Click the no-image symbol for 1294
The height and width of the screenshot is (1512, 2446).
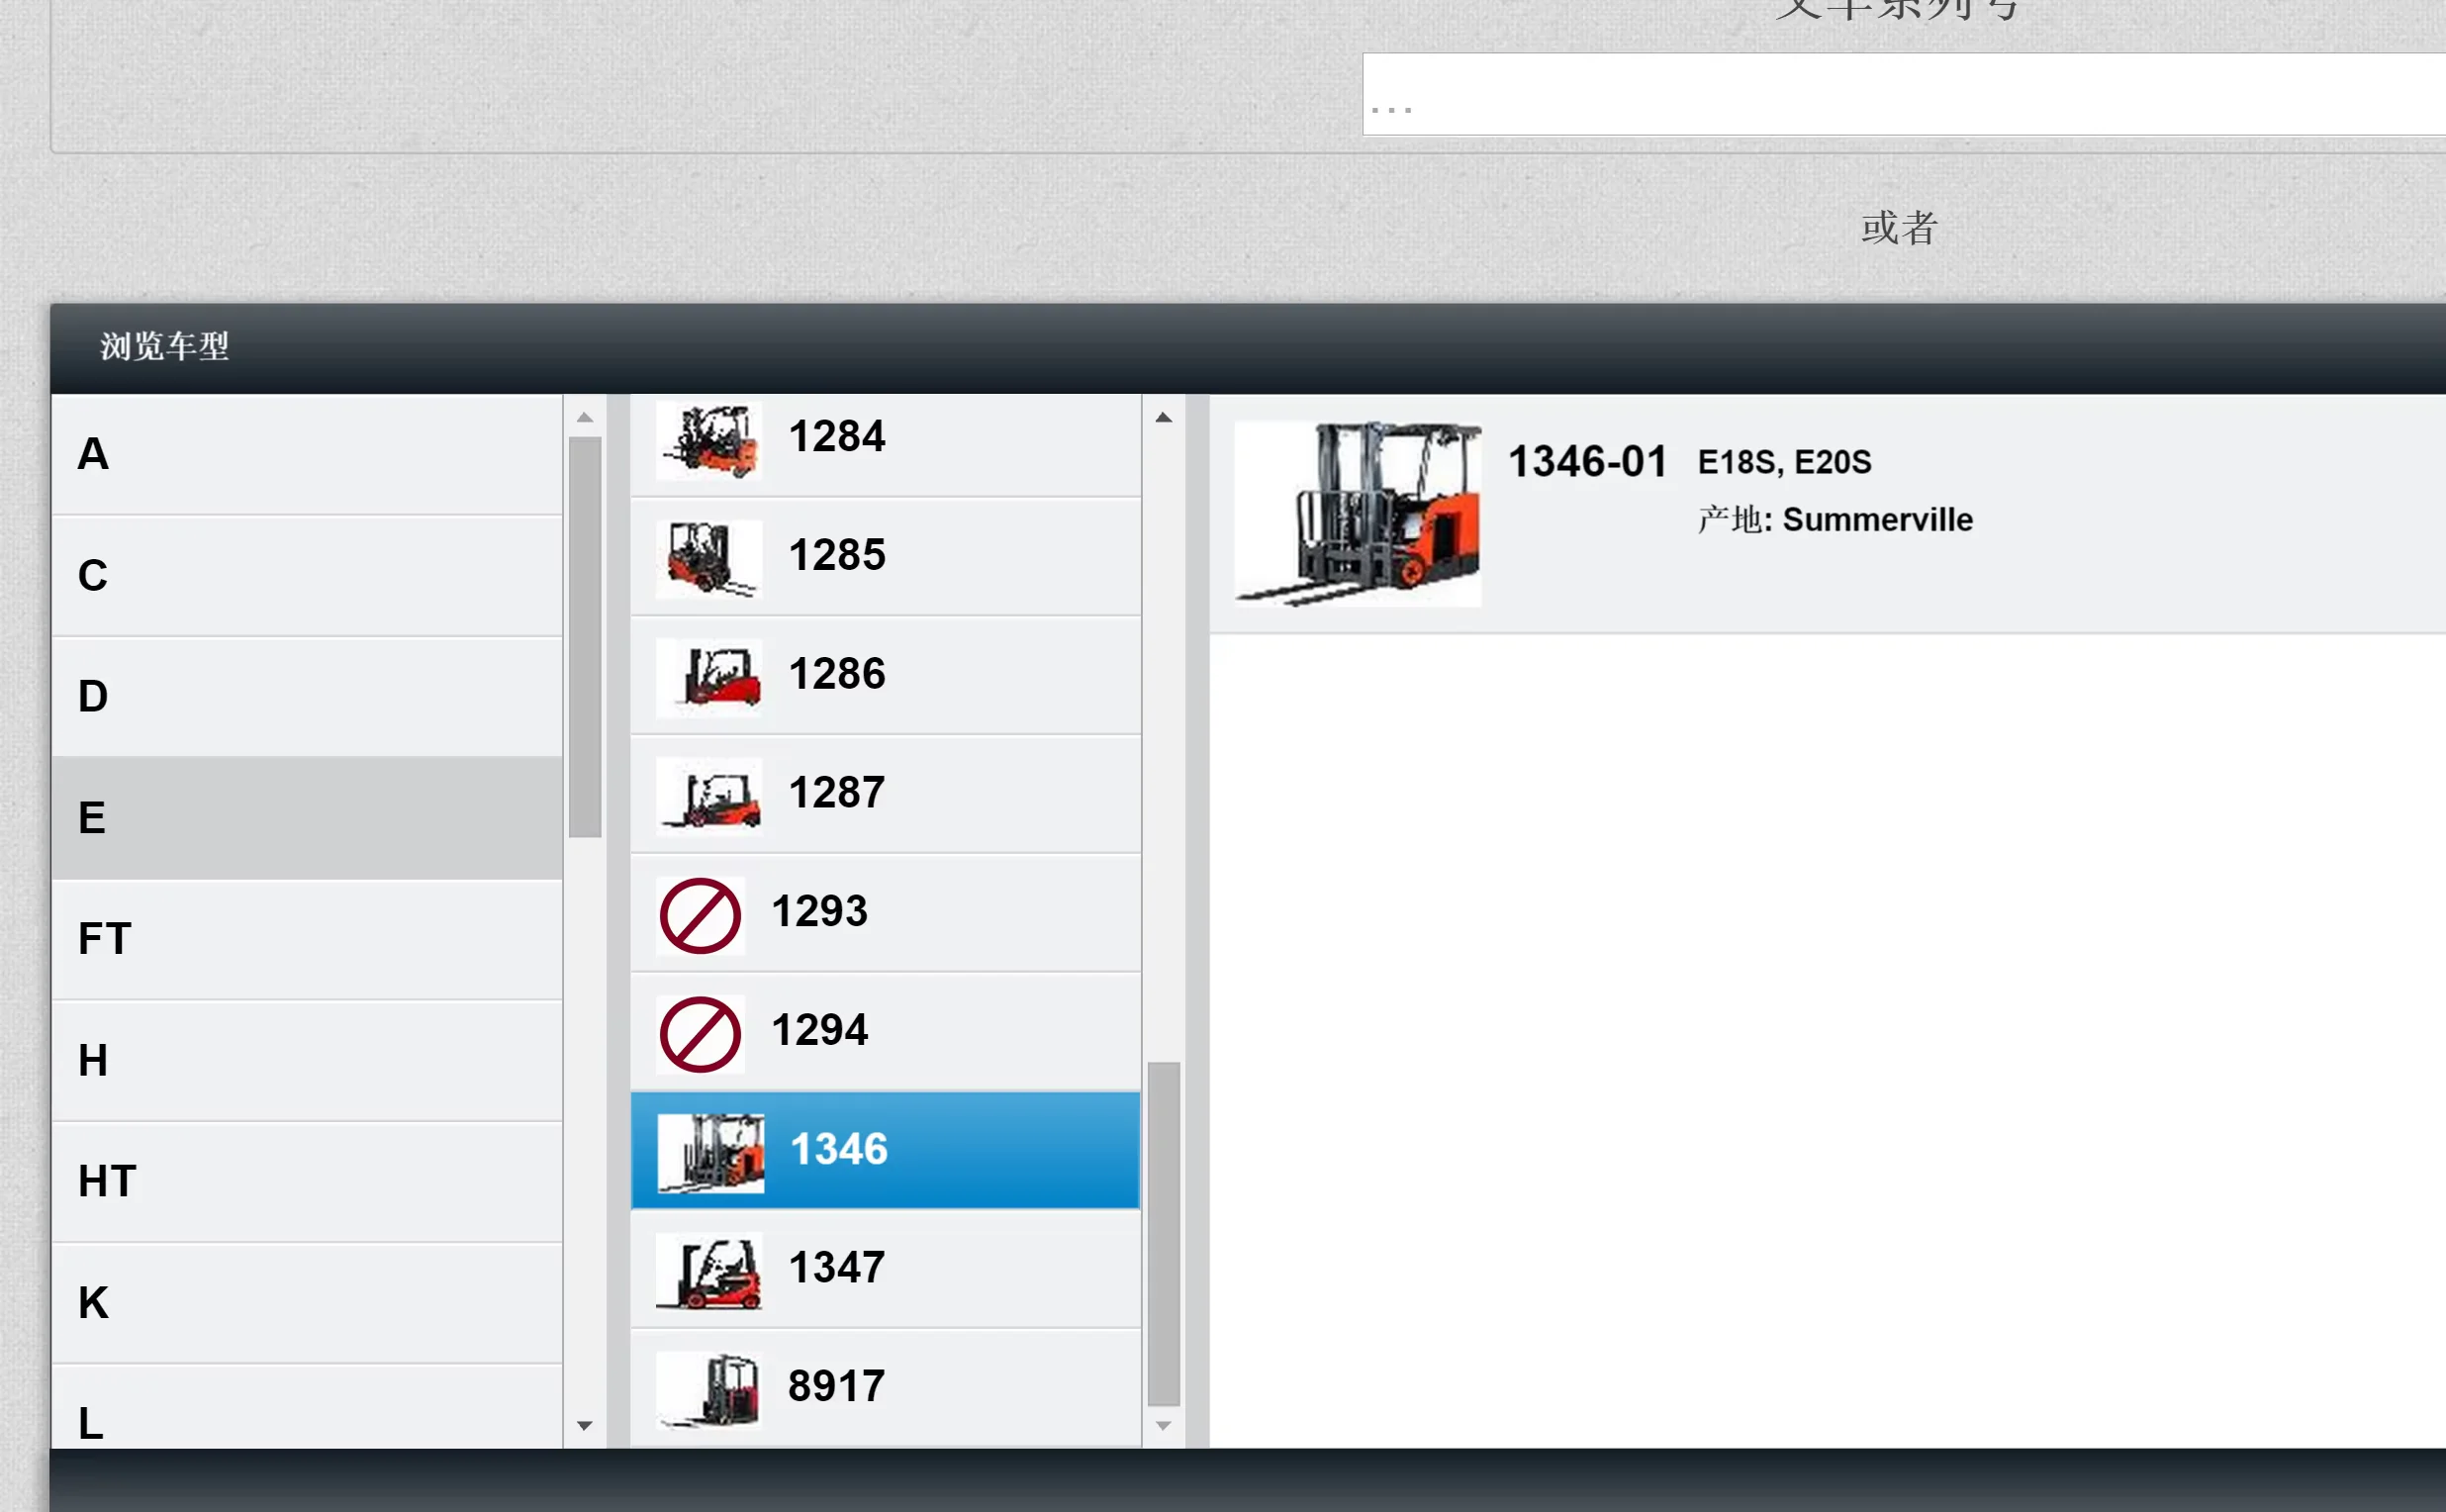click(700, 1034)
